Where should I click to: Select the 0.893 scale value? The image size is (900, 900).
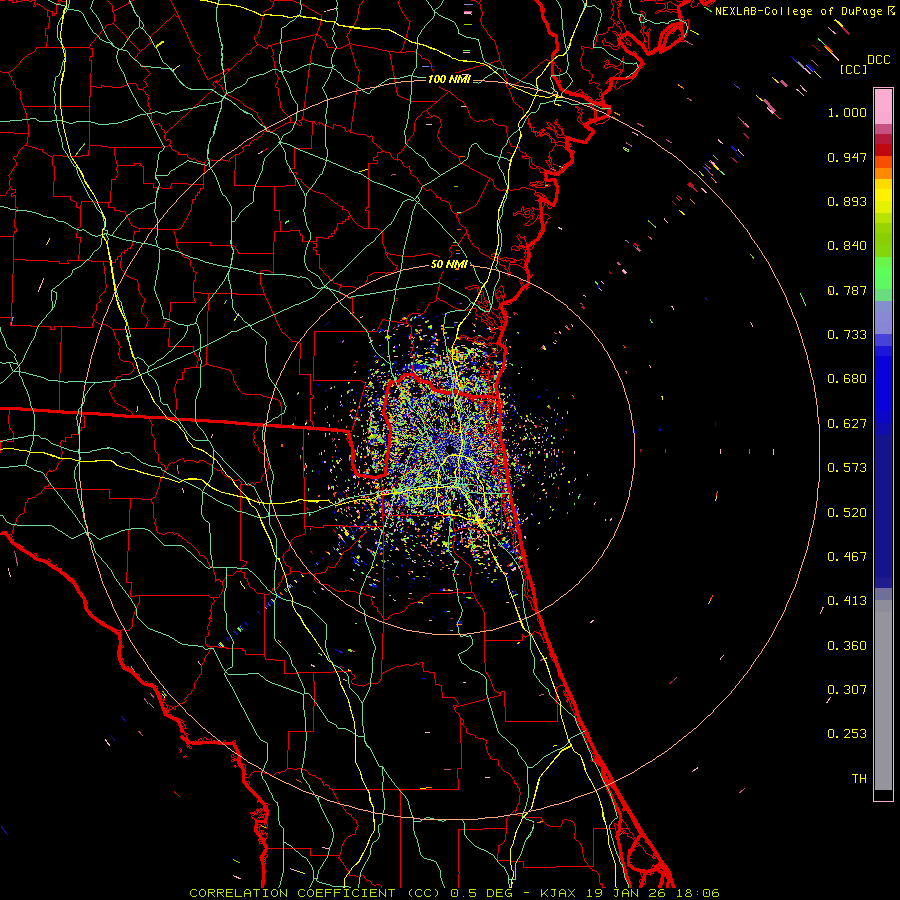(847, 201)
